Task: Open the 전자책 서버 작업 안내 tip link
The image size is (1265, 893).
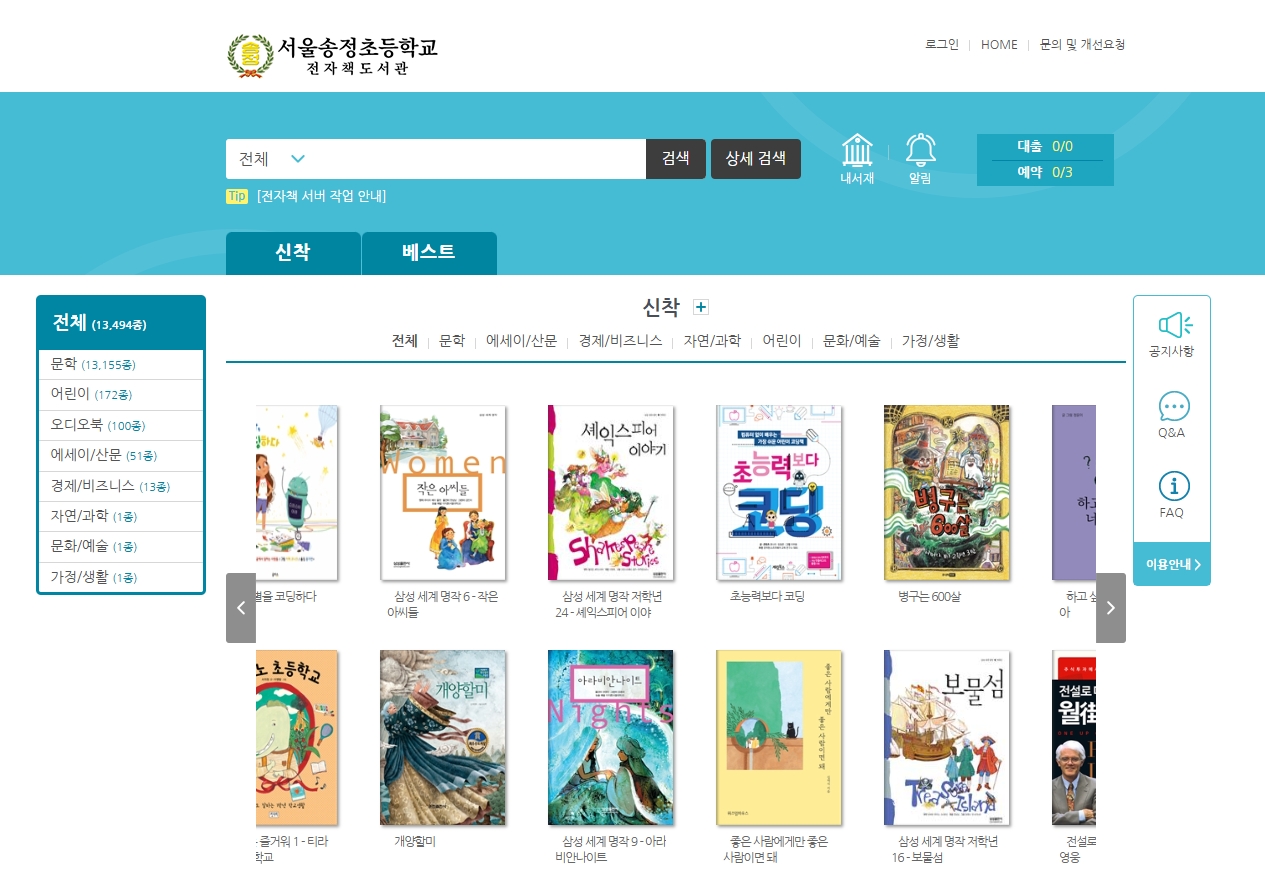Action: (x=321, y=197)
